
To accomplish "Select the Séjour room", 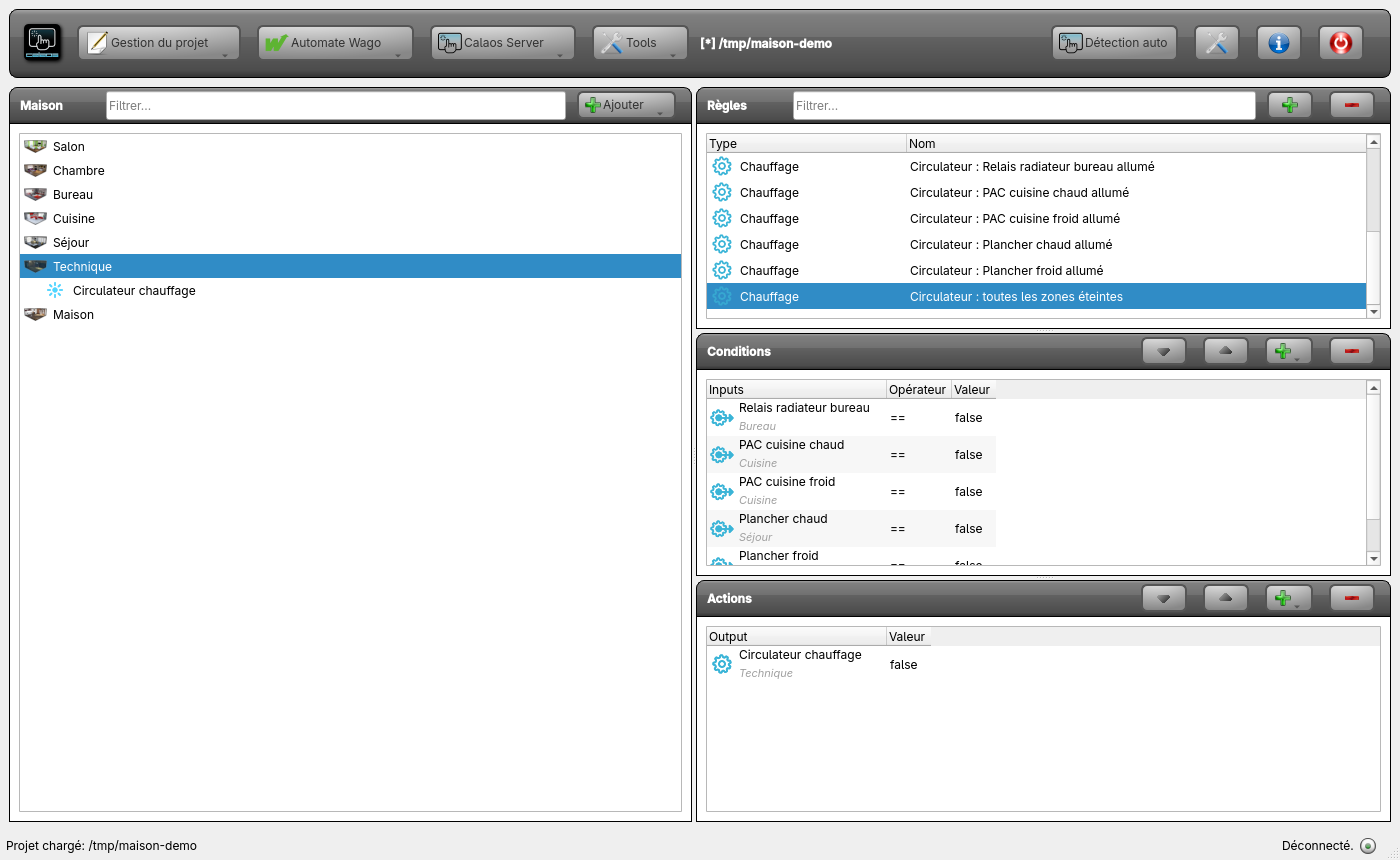I will point(350,242).
